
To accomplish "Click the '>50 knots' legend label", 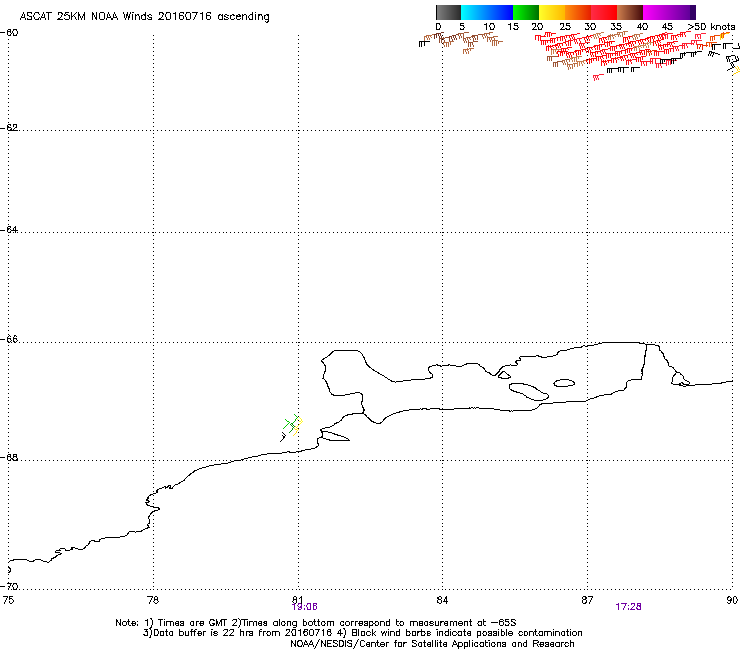I will pyautogui.click(x=711, y=27).
